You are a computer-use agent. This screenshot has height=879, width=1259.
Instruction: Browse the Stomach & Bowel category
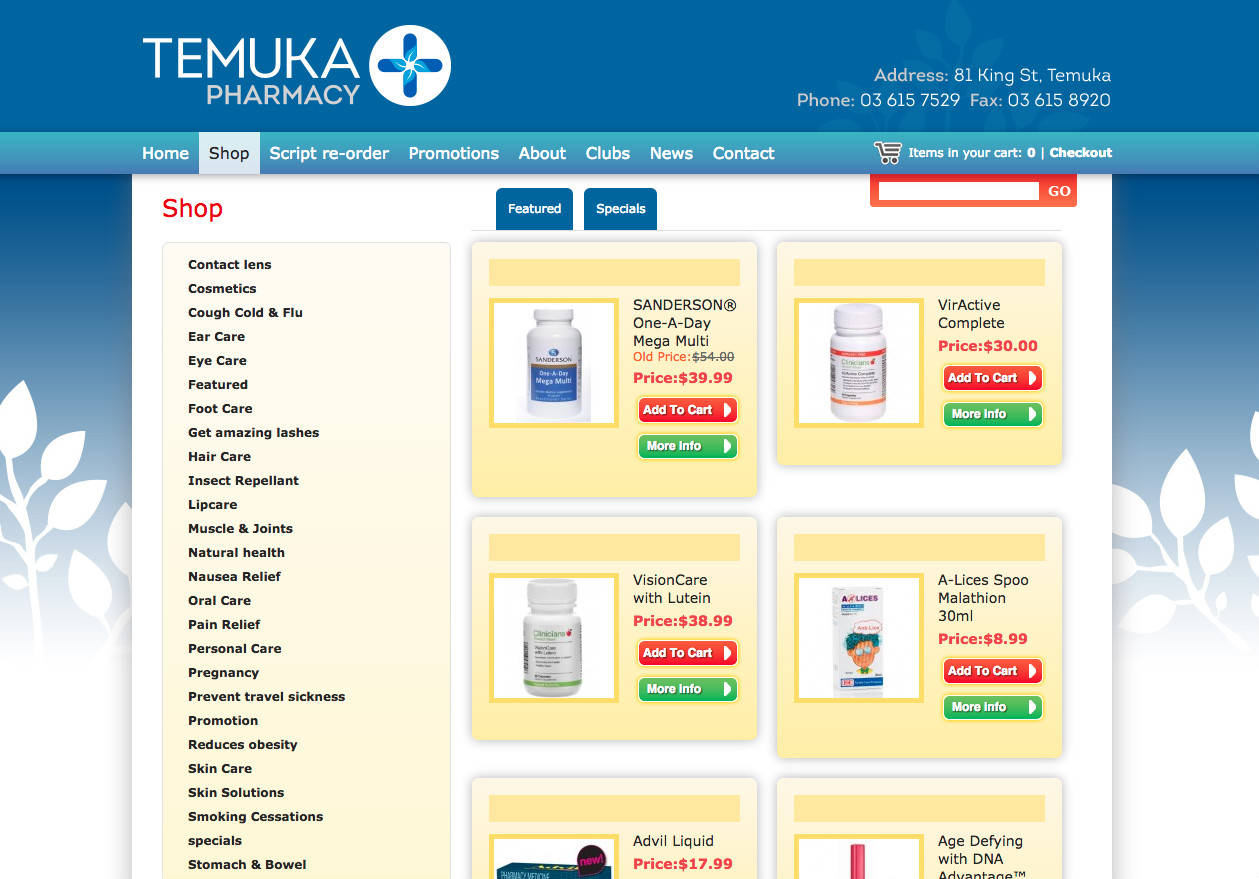click(x=247, y=865)
